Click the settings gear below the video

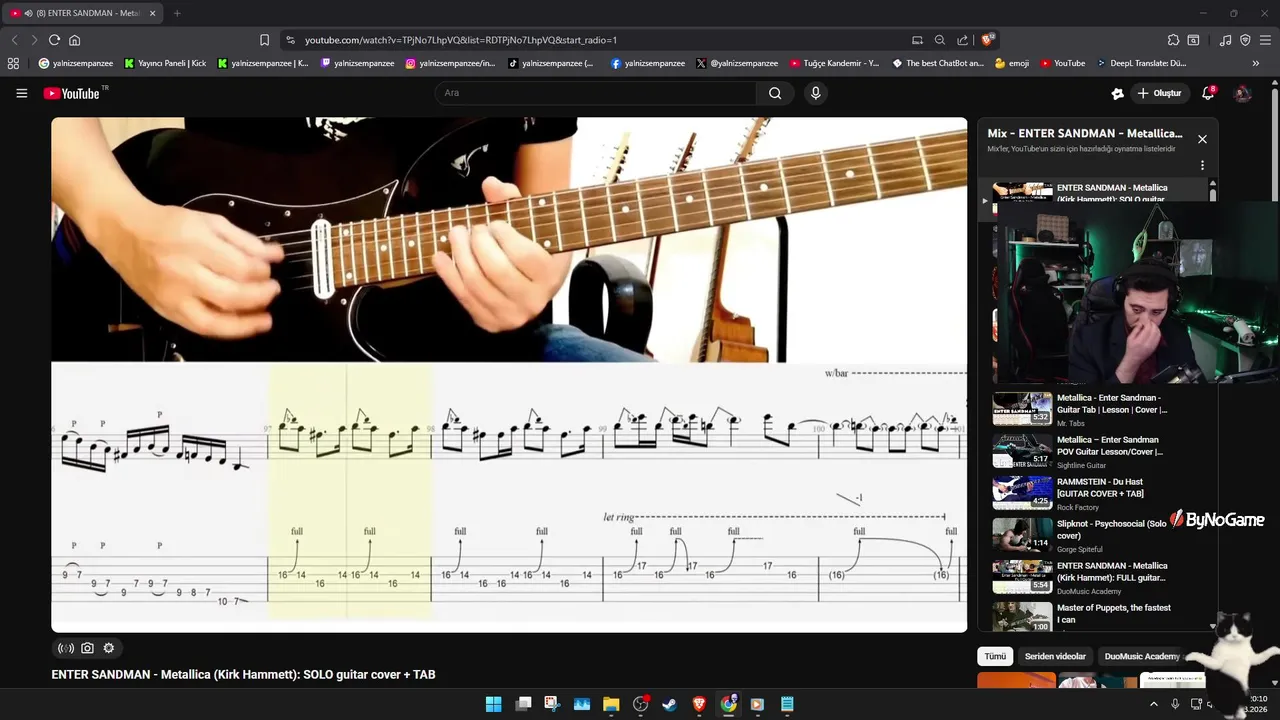point(109,648)
